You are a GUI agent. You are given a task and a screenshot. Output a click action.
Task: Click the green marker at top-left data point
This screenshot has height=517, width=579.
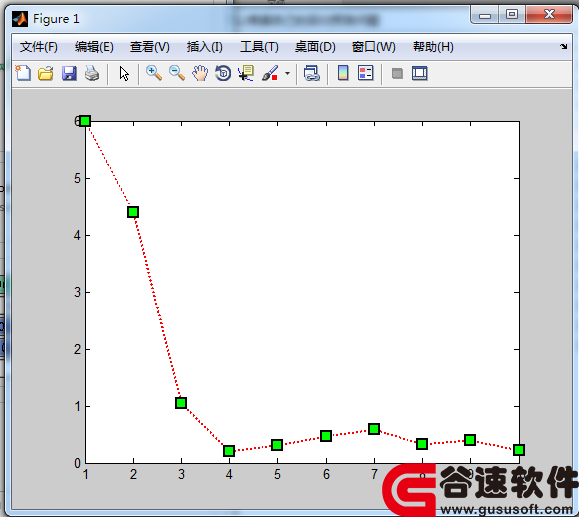point(85,121)
